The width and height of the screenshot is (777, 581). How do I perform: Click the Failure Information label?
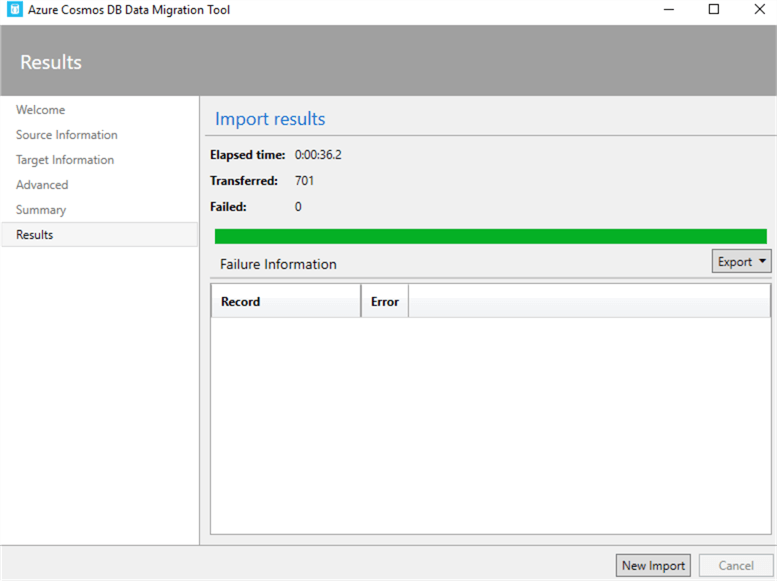(x=278, y=264)
